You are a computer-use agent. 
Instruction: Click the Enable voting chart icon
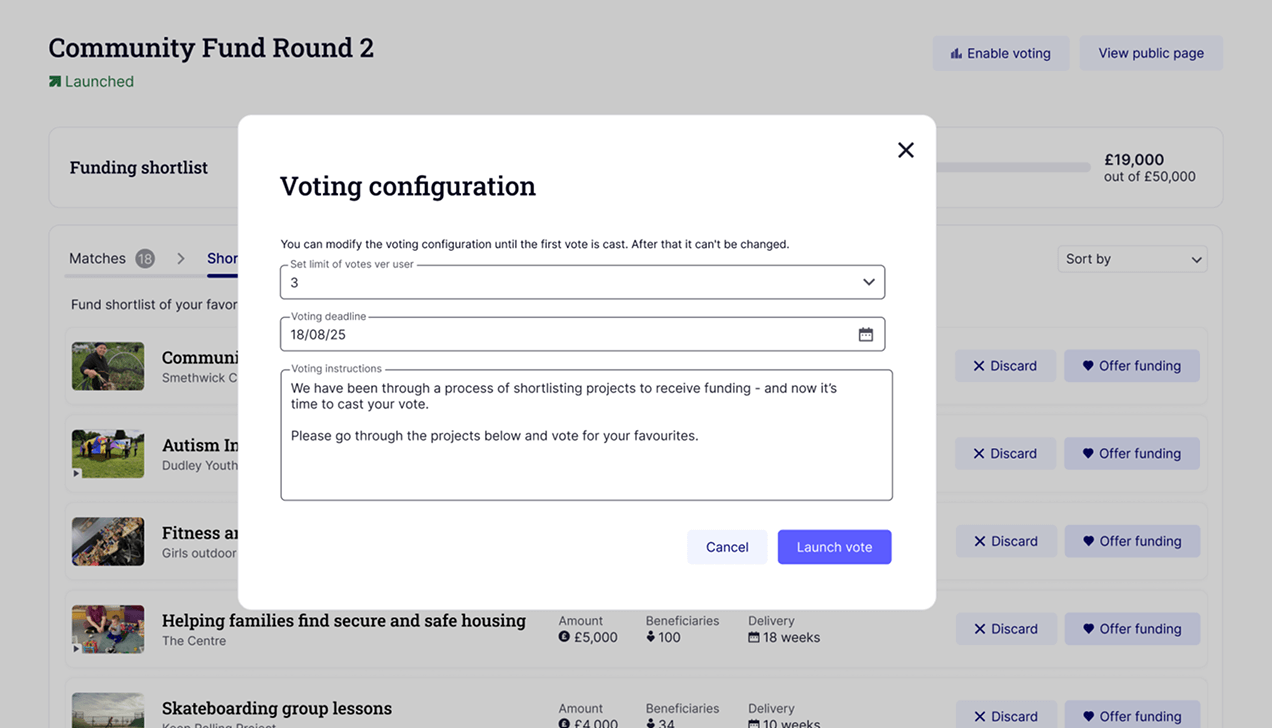[x=956, y=54]
